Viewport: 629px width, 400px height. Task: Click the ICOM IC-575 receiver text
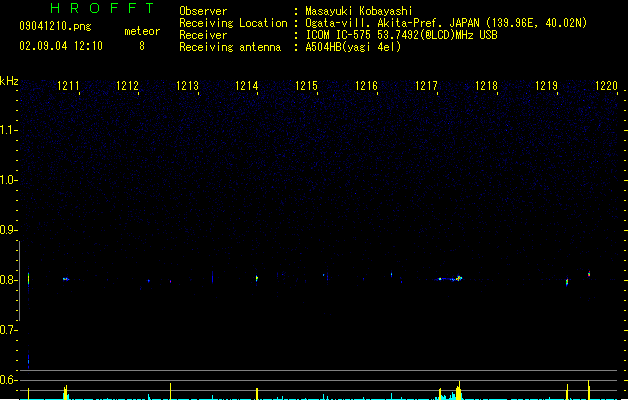(401, 35)
